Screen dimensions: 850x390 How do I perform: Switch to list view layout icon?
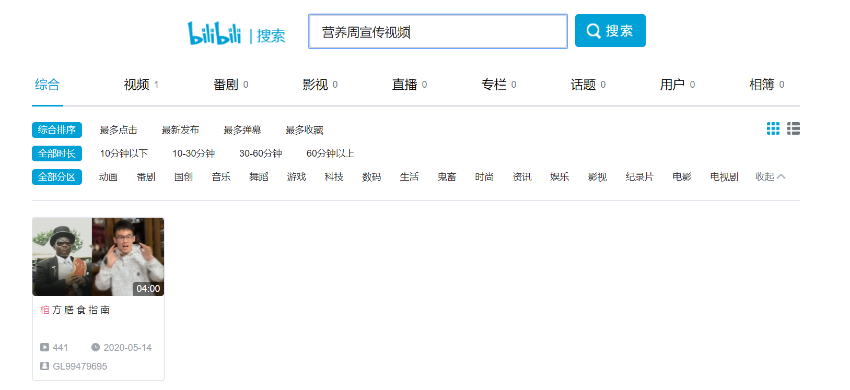pyautogui.click(x=794, y=129)
